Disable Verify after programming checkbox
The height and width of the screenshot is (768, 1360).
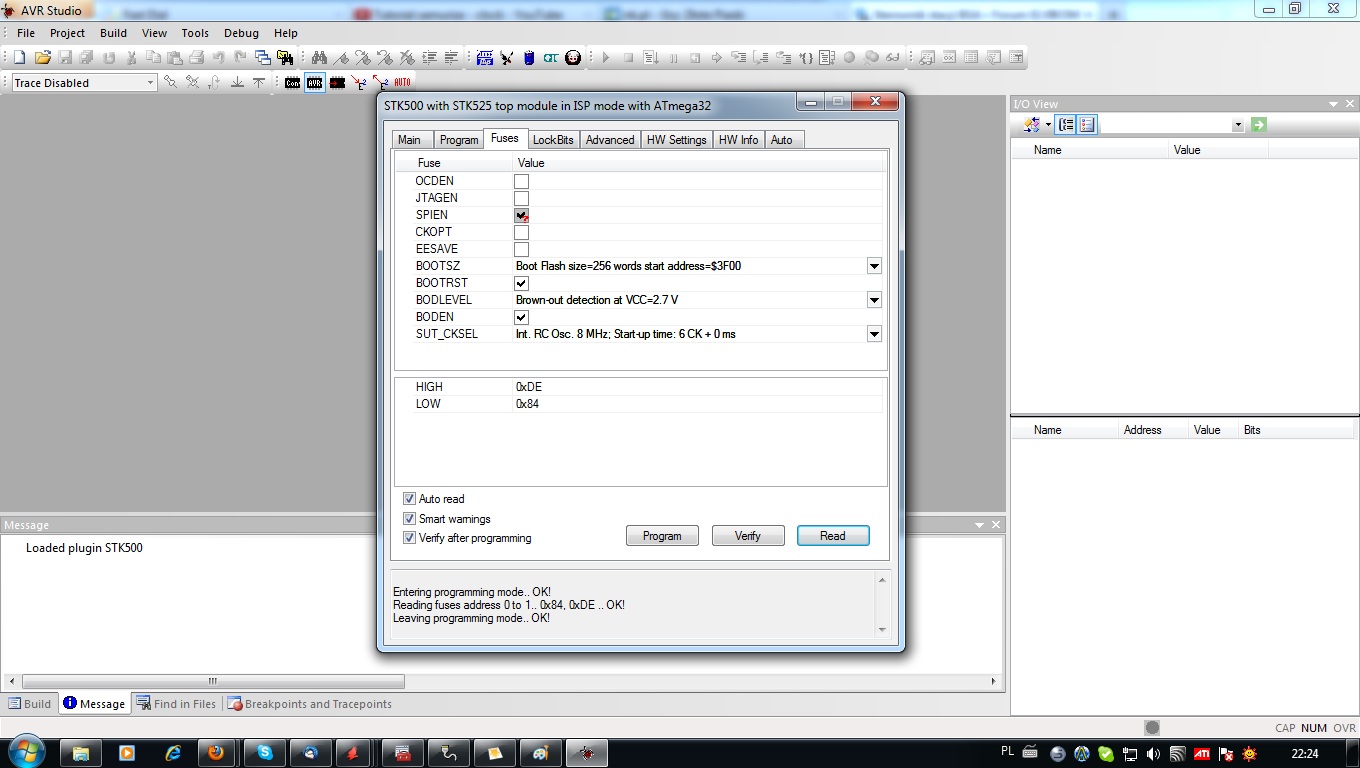click(409, 538)
